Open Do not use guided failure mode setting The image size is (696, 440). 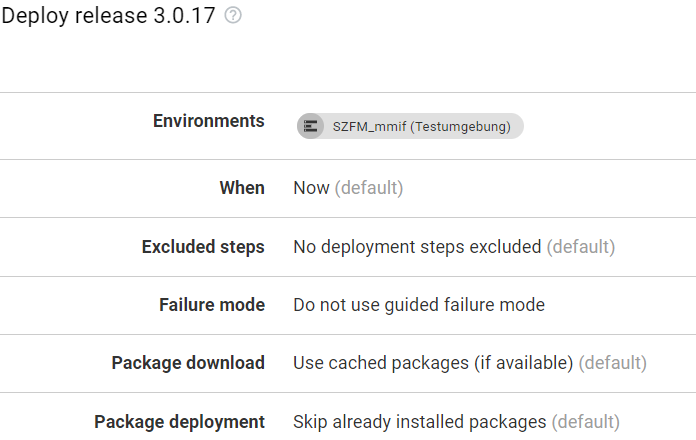point(419,305)
